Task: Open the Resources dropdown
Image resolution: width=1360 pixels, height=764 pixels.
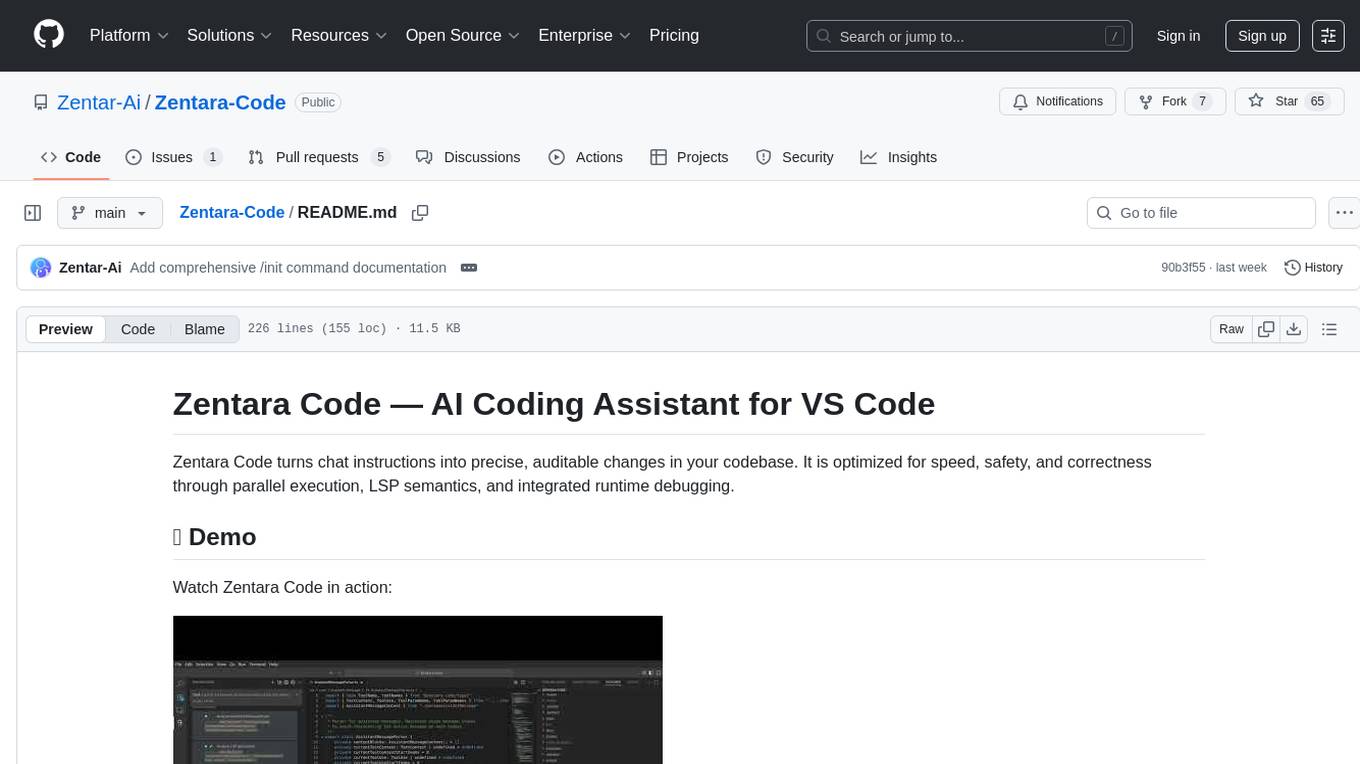Action: click(x=339, y=35)
